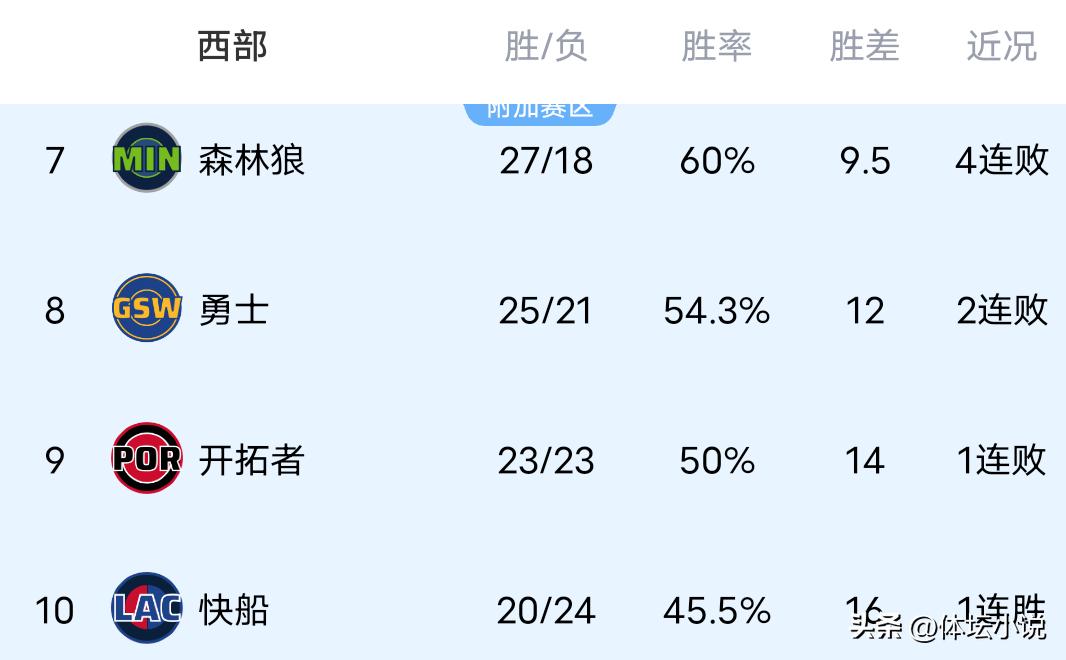Viewport: 1066px width, 660px height.
Task: Click the Trail Blazers POR team logo
Action: coord(147,459)
